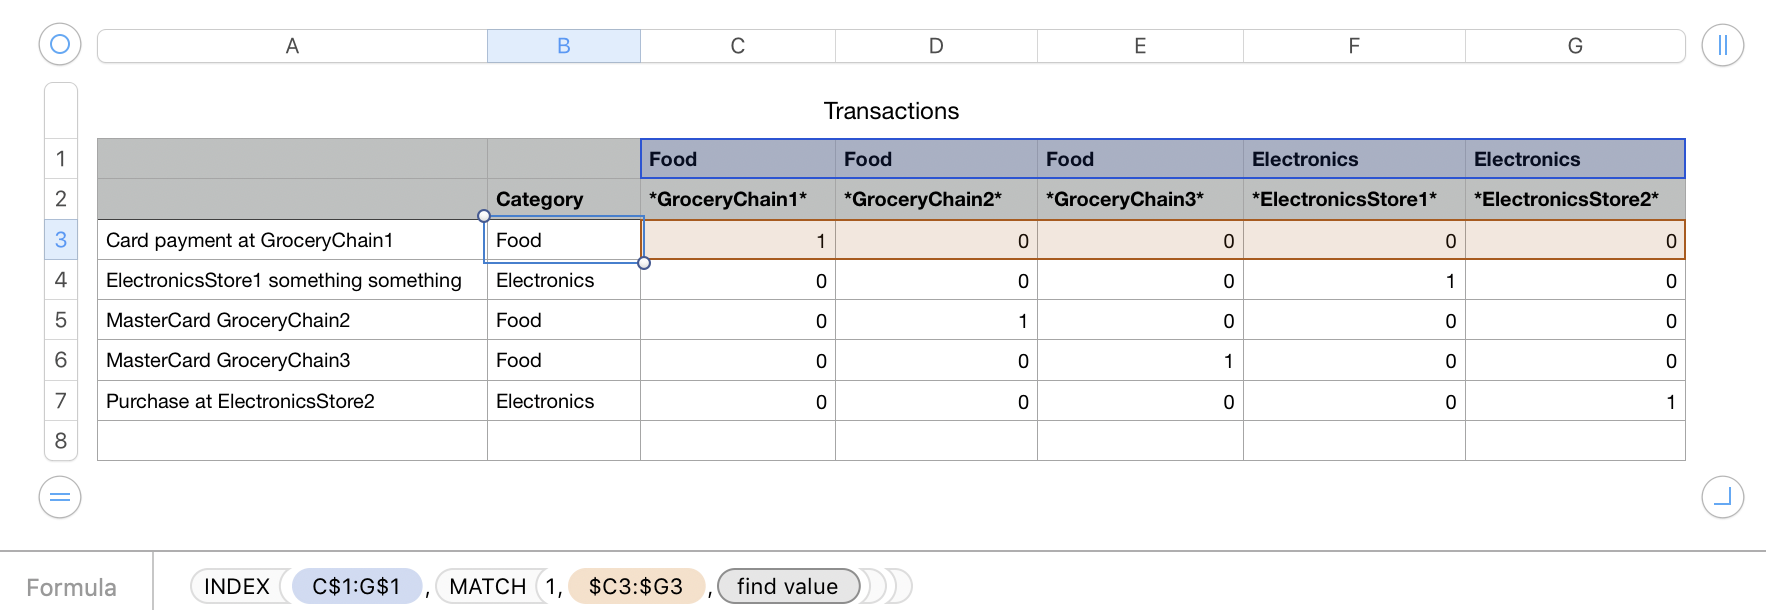Click the $C3:$G3 range reference token
The image size is (1766, 610).
636,586
